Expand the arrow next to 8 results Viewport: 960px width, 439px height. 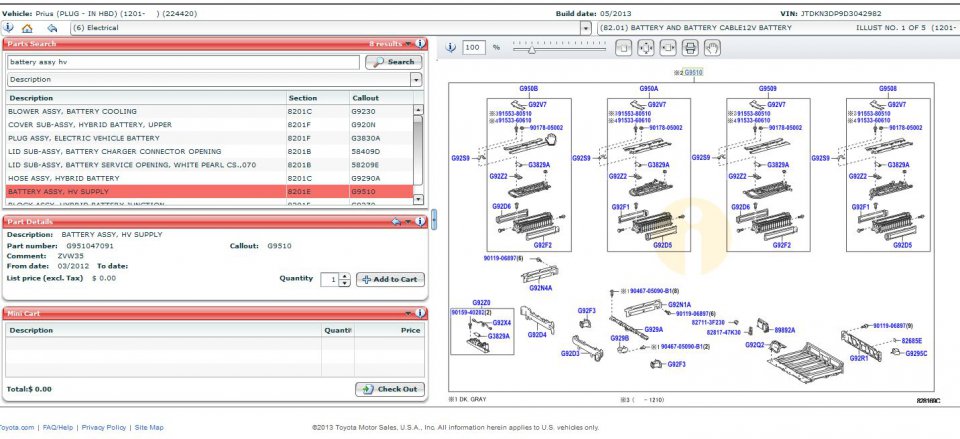[408, 44]
